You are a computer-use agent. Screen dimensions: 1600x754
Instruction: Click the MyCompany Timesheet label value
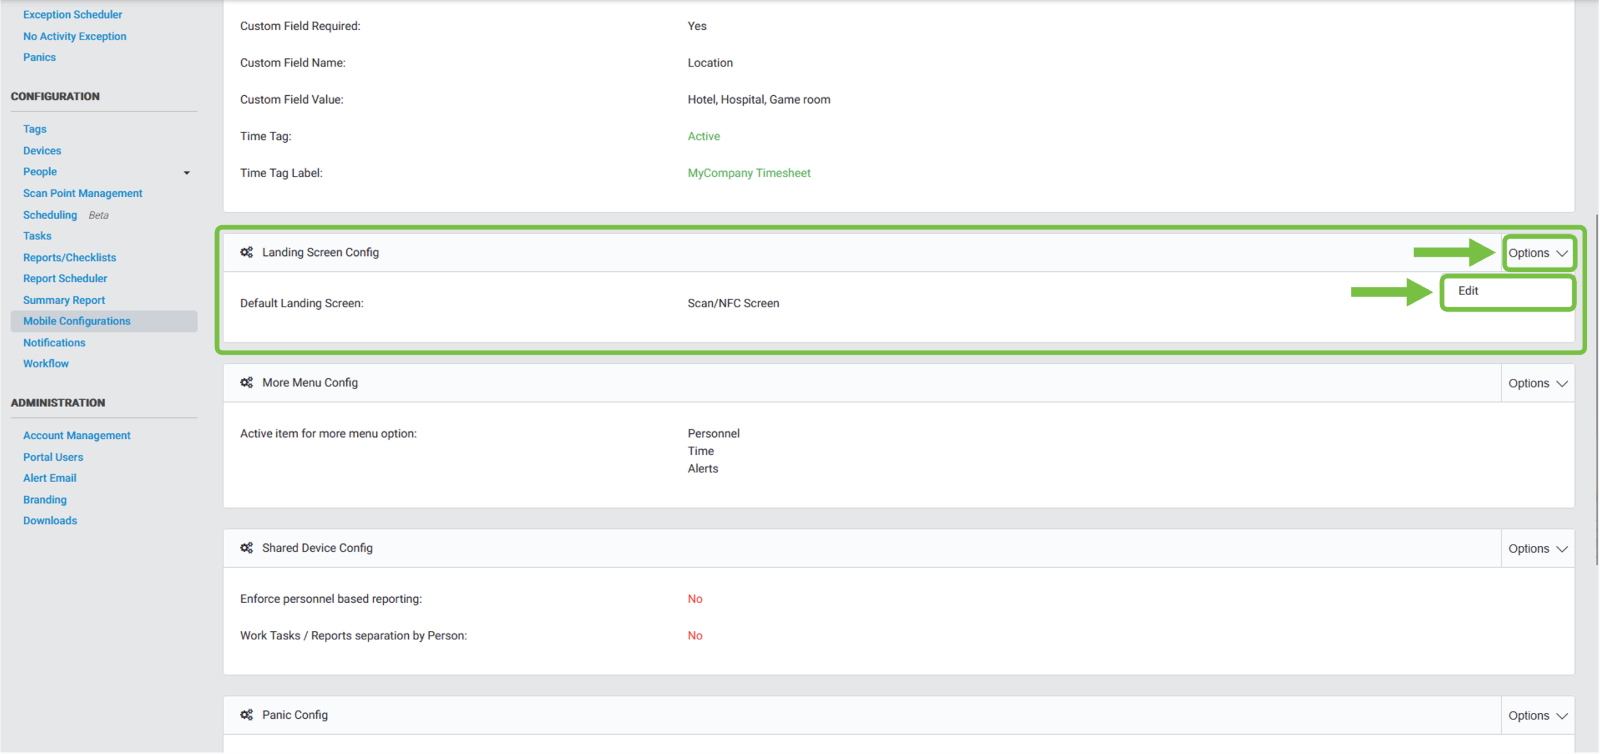tap(749, 173)
